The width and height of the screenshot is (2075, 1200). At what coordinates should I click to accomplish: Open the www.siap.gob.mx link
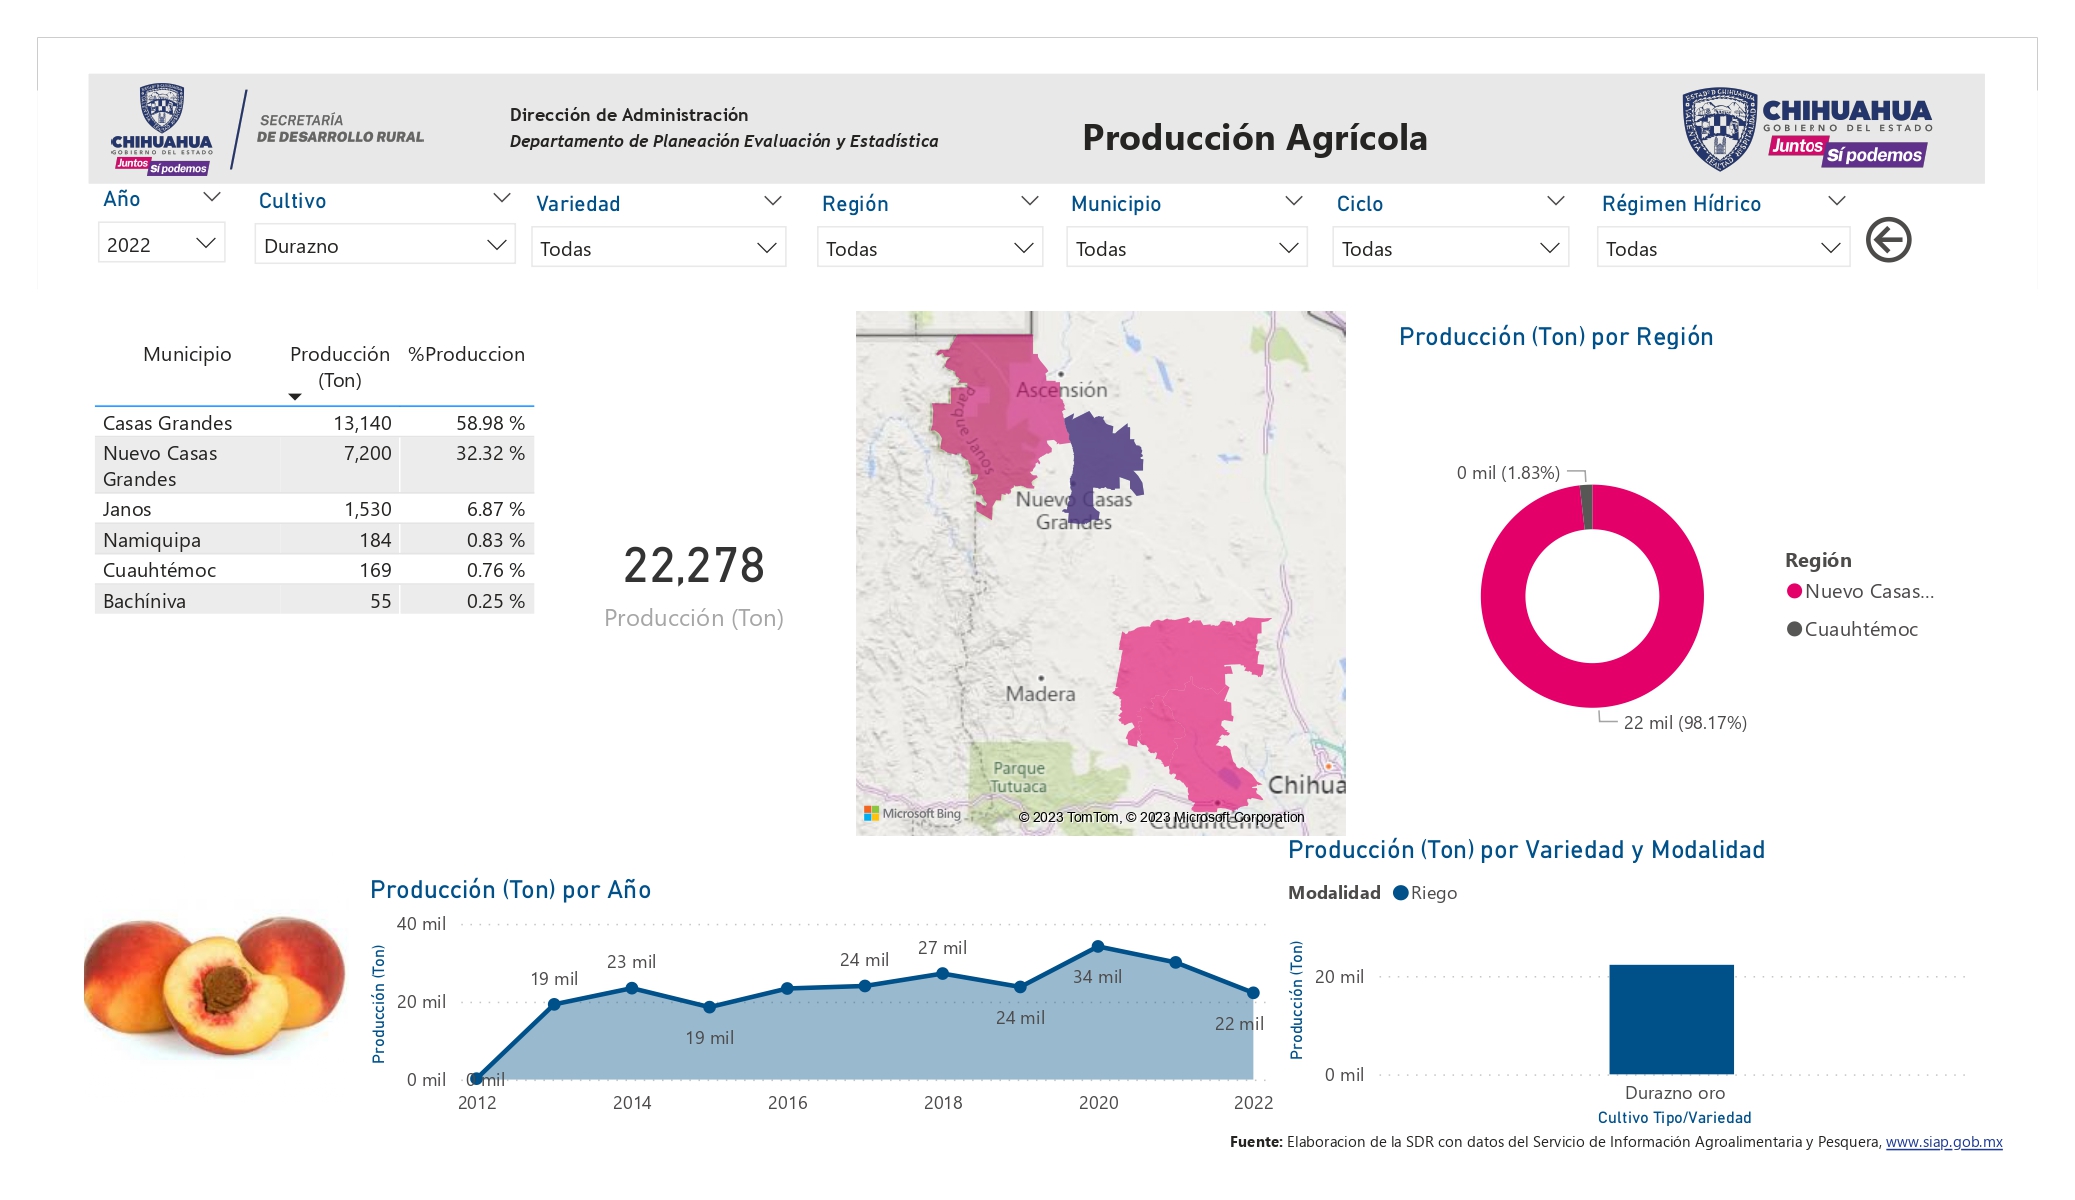1944,1142
